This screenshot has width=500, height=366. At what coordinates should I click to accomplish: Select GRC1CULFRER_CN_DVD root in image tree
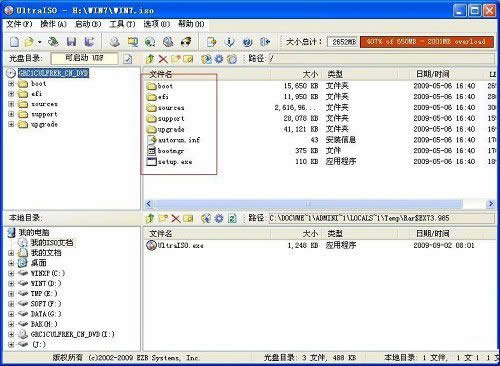pos(53,73)
